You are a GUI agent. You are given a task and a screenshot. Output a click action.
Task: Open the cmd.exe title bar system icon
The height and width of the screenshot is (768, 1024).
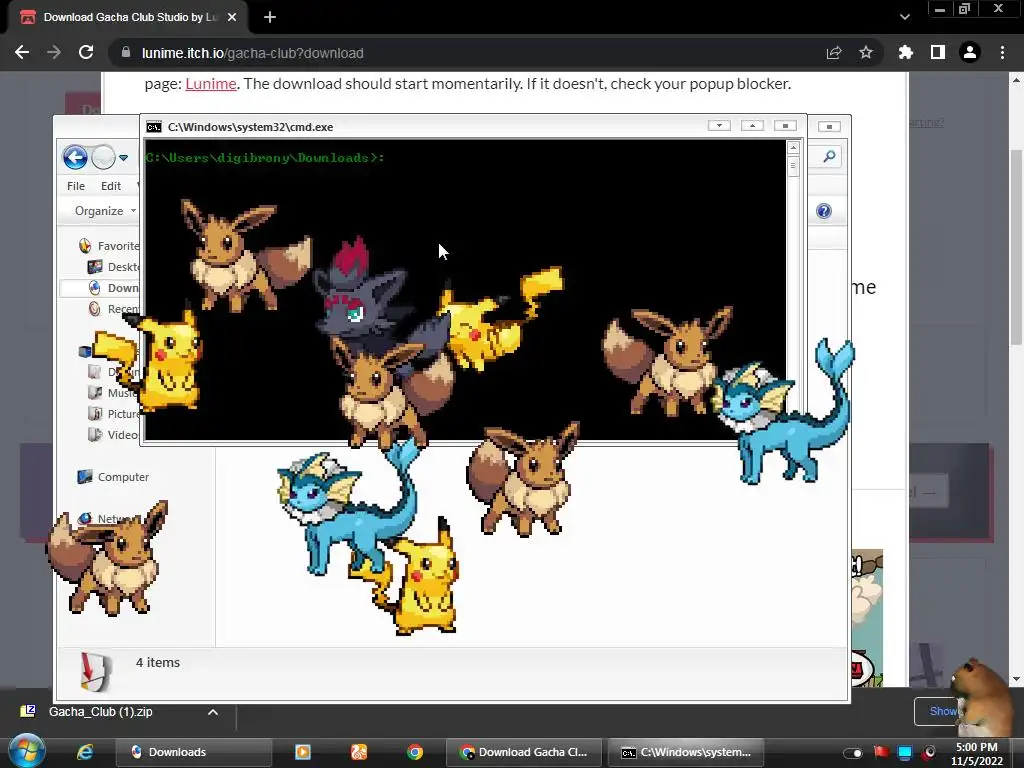point(153,127)
